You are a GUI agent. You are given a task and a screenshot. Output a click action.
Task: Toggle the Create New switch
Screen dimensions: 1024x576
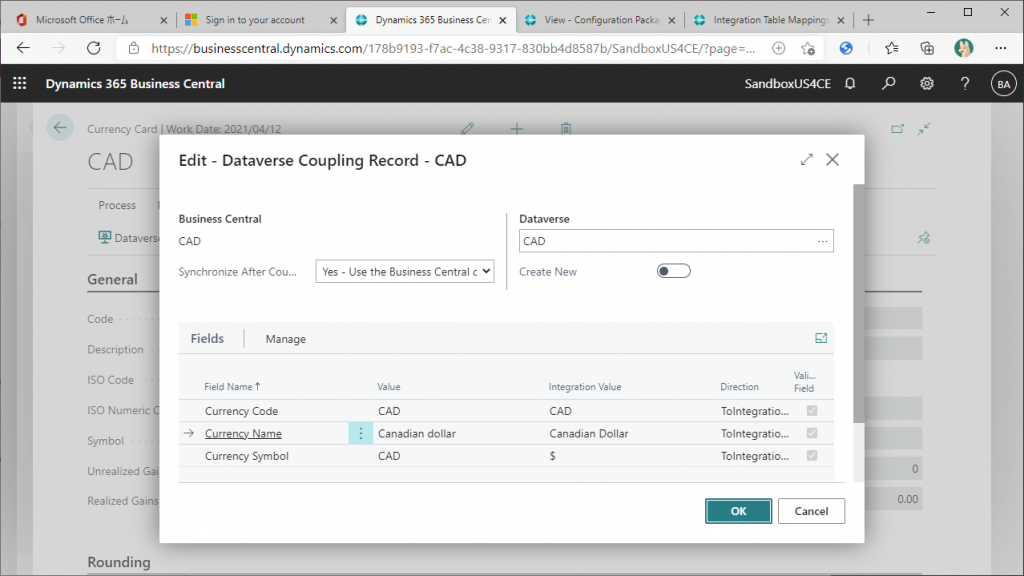pos(673,271)
